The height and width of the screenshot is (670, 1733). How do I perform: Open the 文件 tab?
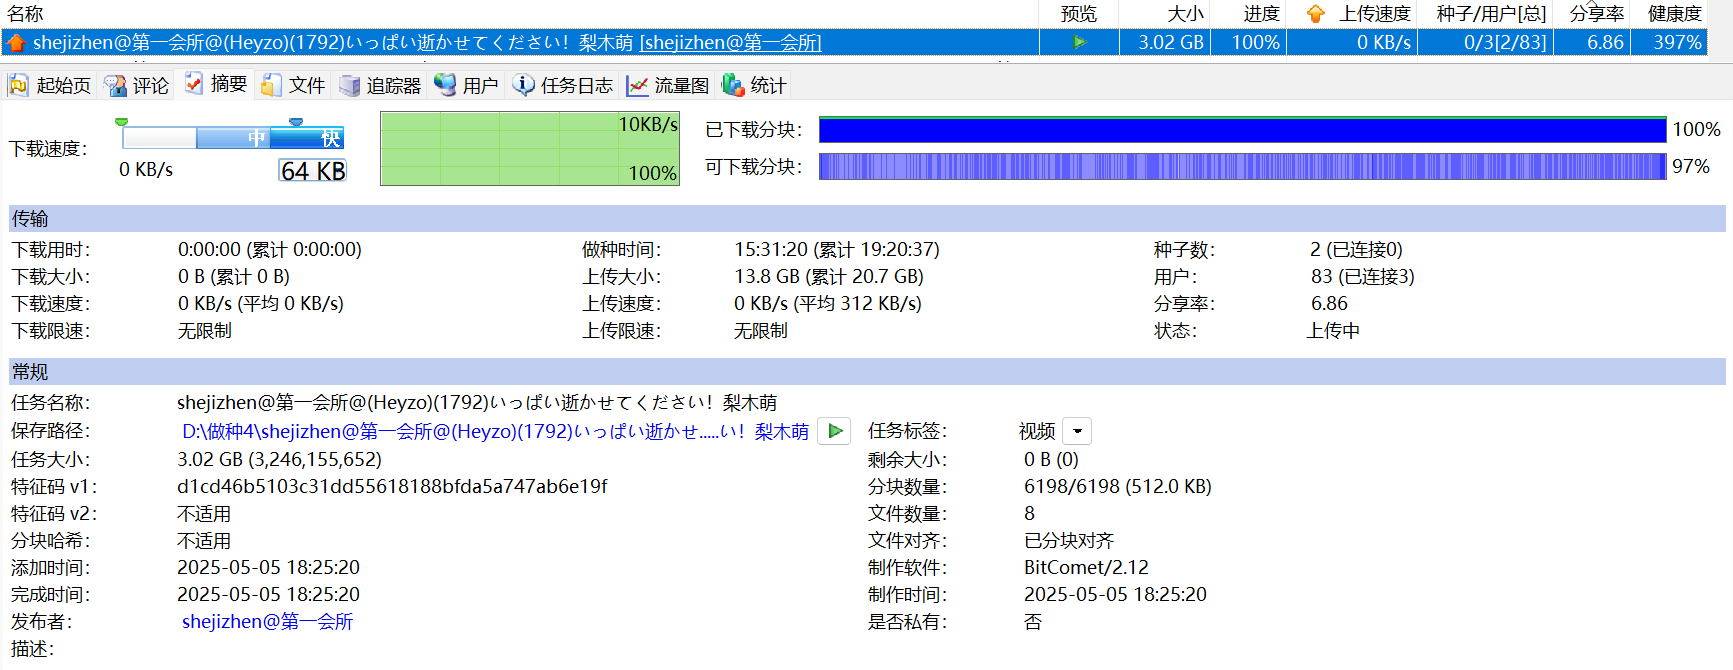pyautogui.click(x=293, y=85)
